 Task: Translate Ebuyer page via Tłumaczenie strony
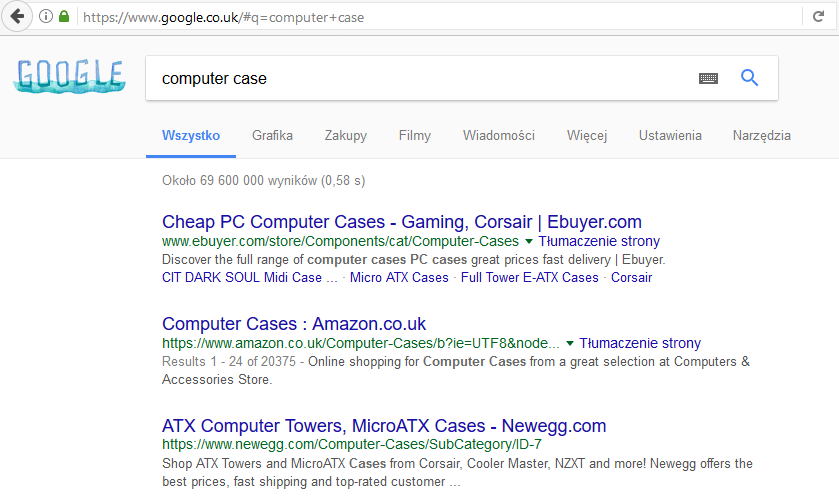tap(599, 241)
